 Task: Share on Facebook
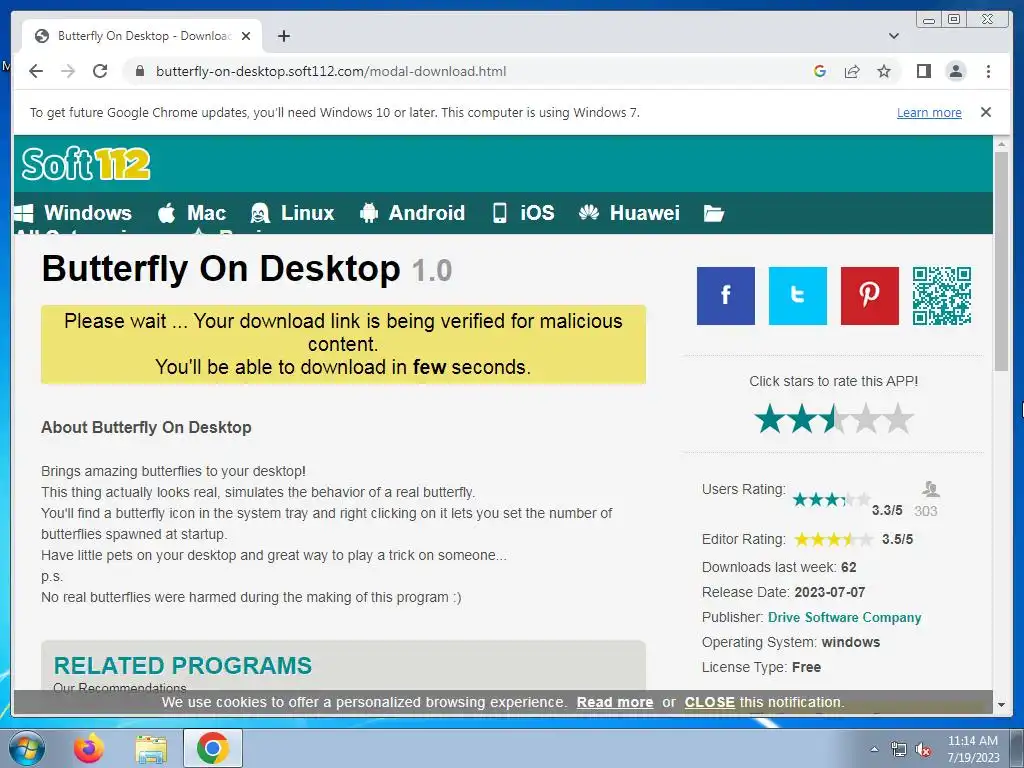pos(726,296)
